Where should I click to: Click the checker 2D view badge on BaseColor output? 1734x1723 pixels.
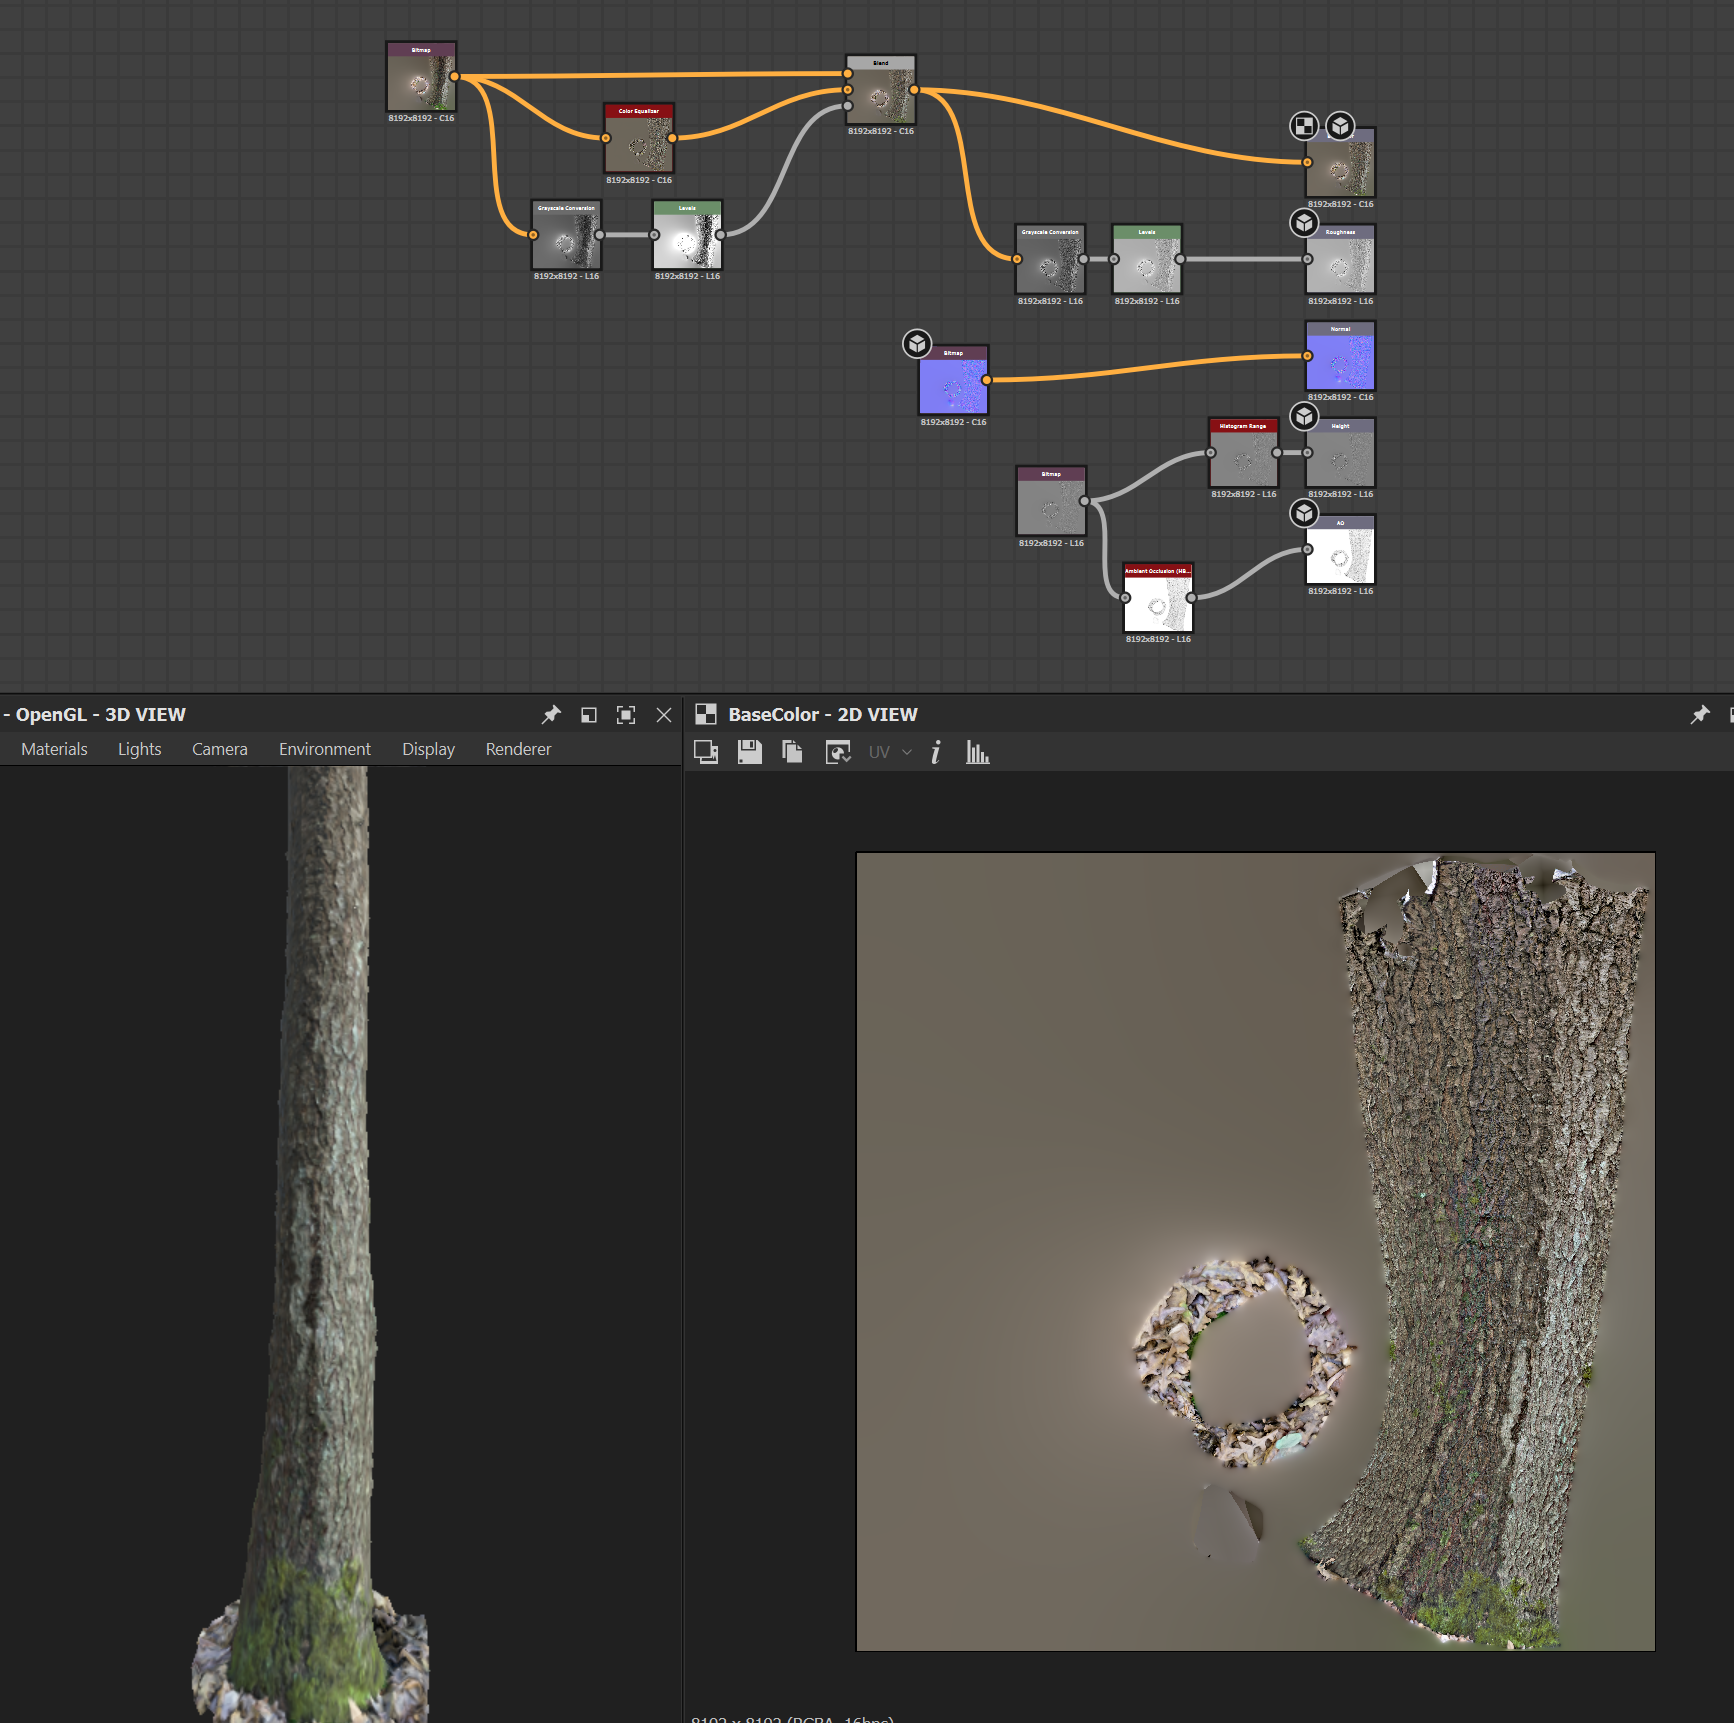[x=1303, y=126]
